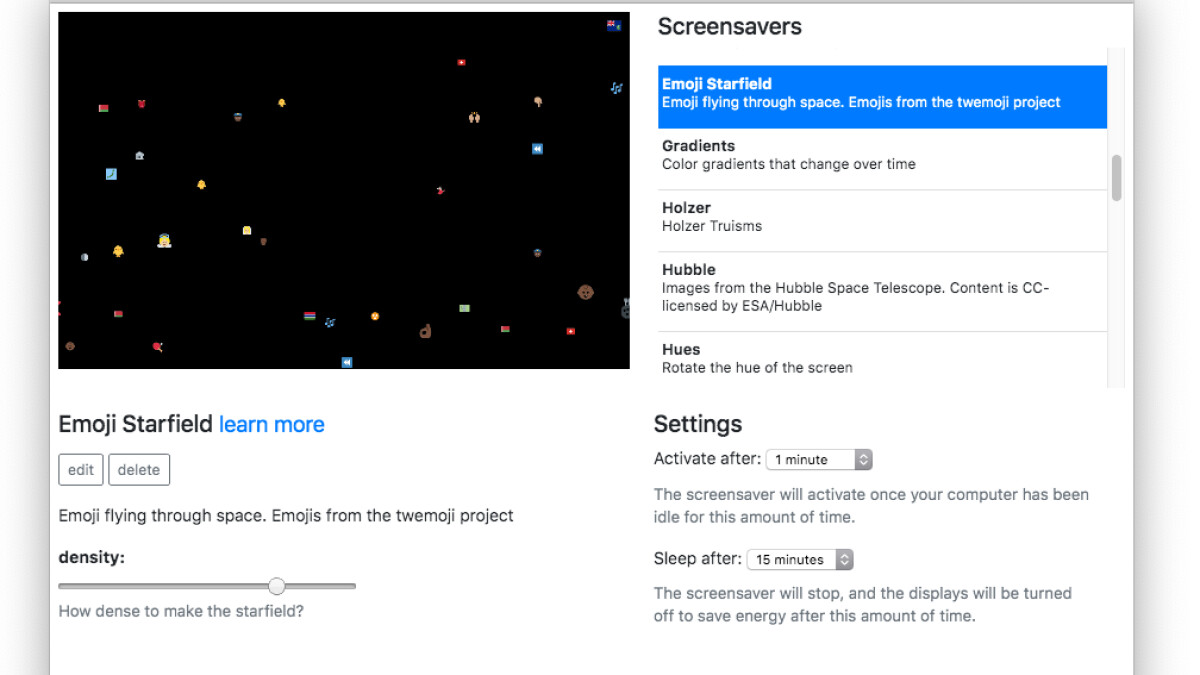This screenshot has height=675, width=1200.
Task: Click the horizontally striped flag emoji in preview
Action: (310, 316)
